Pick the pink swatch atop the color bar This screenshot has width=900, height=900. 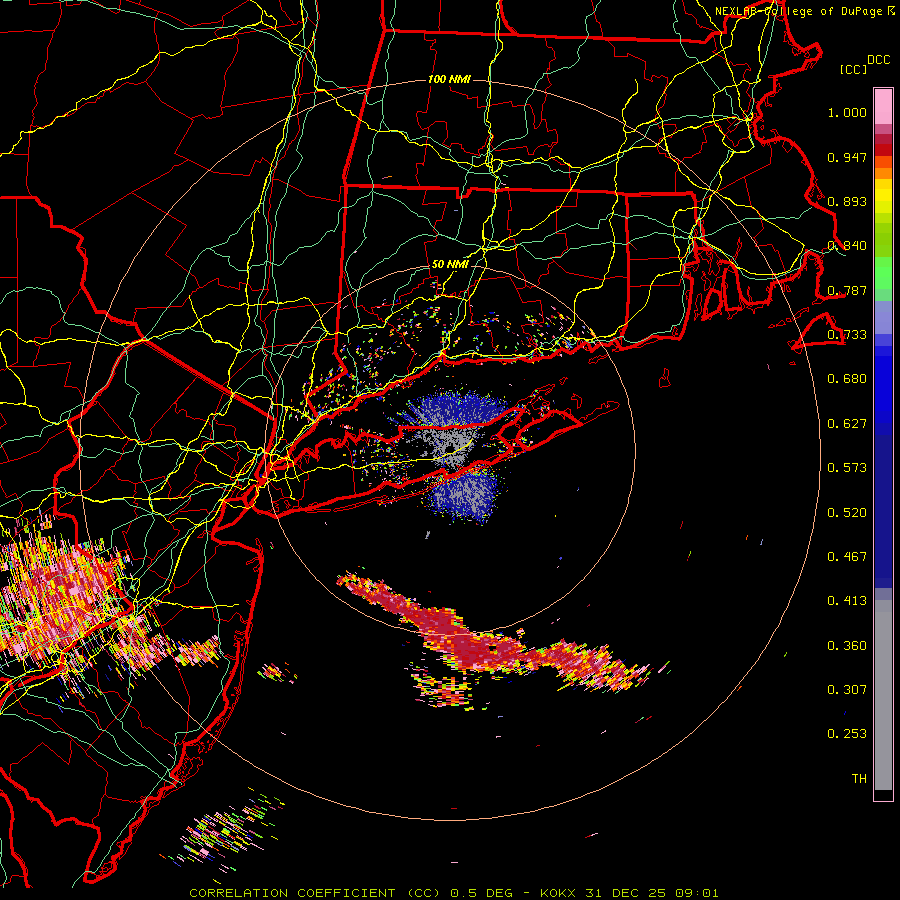point(883,106)
